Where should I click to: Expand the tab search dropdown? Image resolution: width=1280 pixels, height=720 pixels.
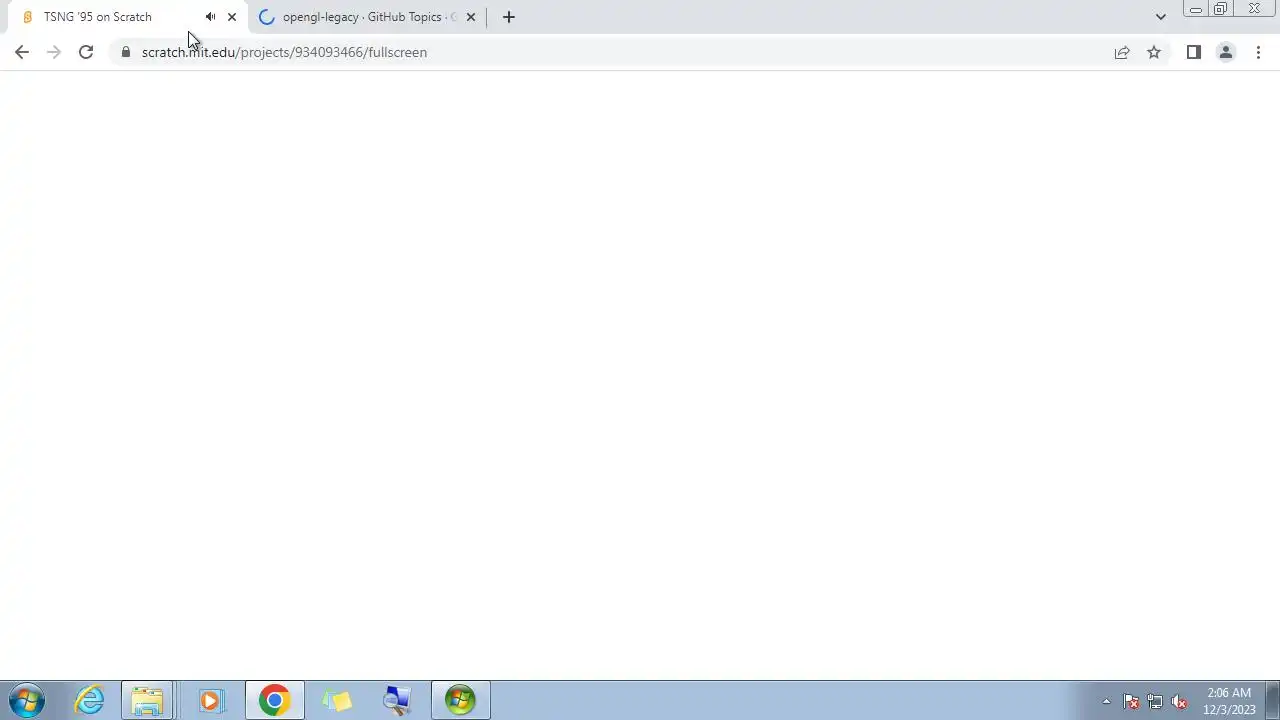tap(1160, 17)
